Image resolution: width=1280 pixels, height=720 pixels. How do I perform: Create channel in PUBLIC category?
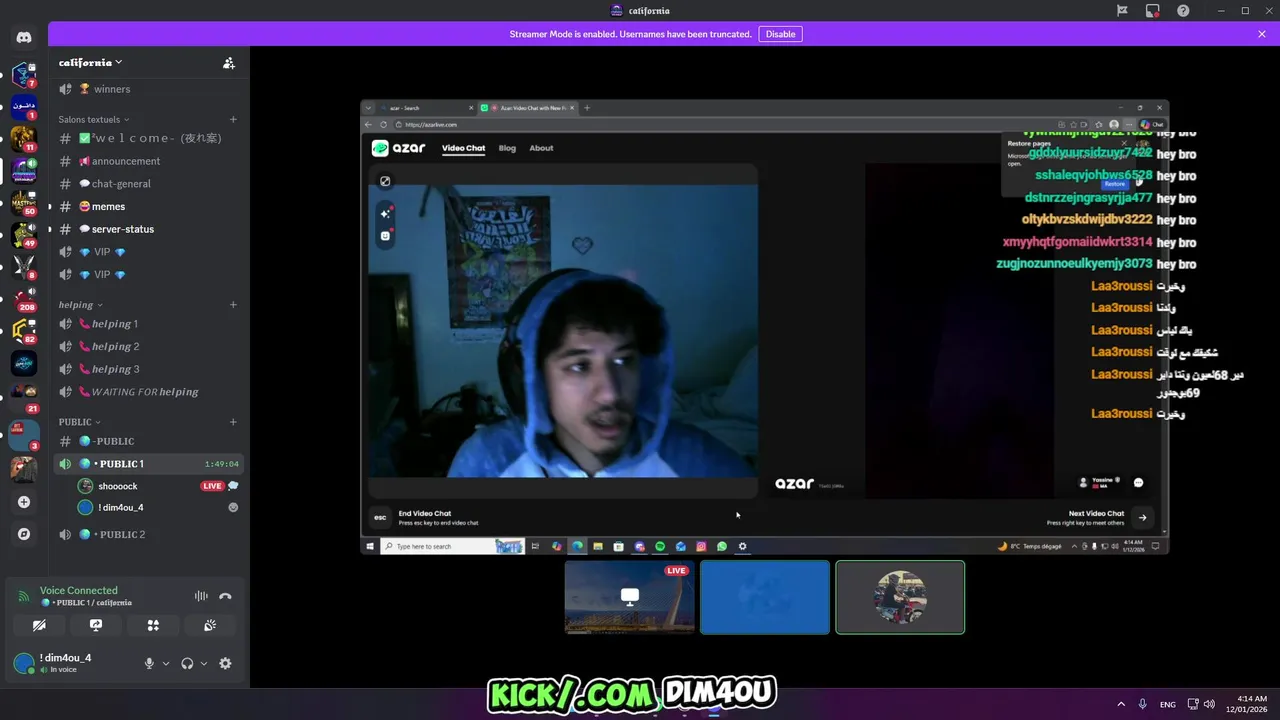coord(233,422)
